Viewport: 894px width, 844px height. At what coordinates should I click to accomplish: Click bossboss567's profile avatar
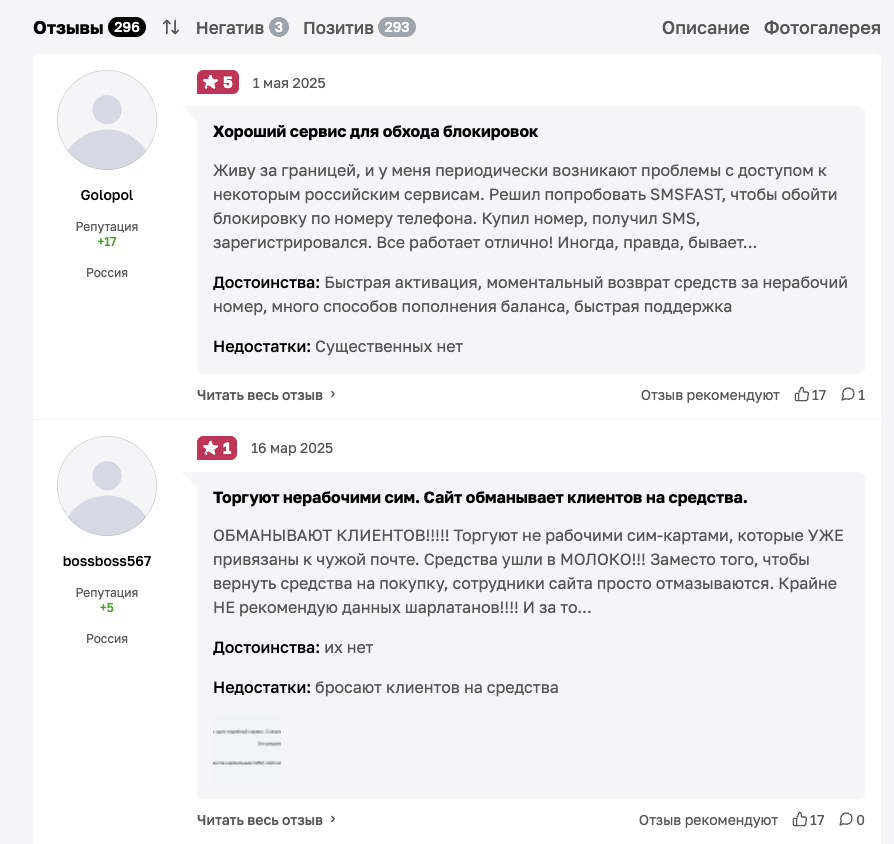coord(107,486)
